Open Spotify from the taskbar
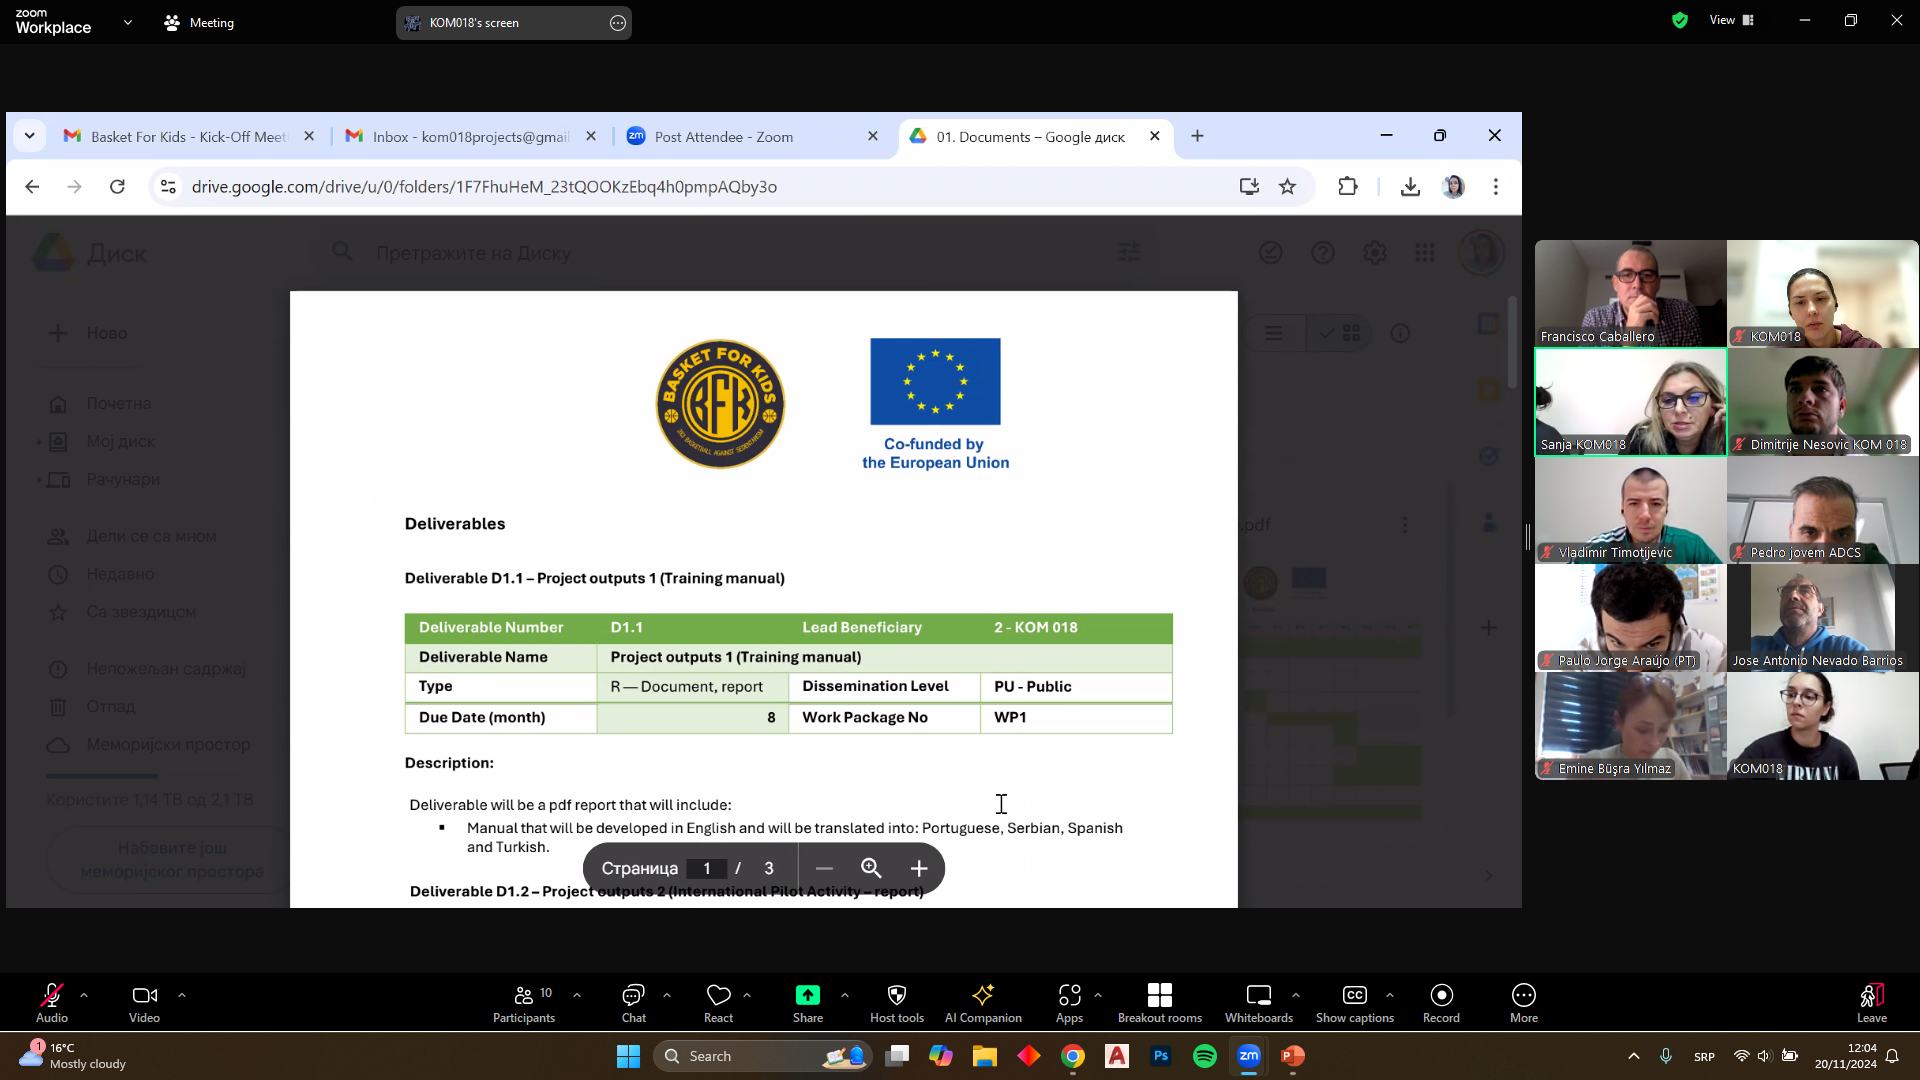This screenshot has height=1080, width=1920. [x=1204, y=1056]
